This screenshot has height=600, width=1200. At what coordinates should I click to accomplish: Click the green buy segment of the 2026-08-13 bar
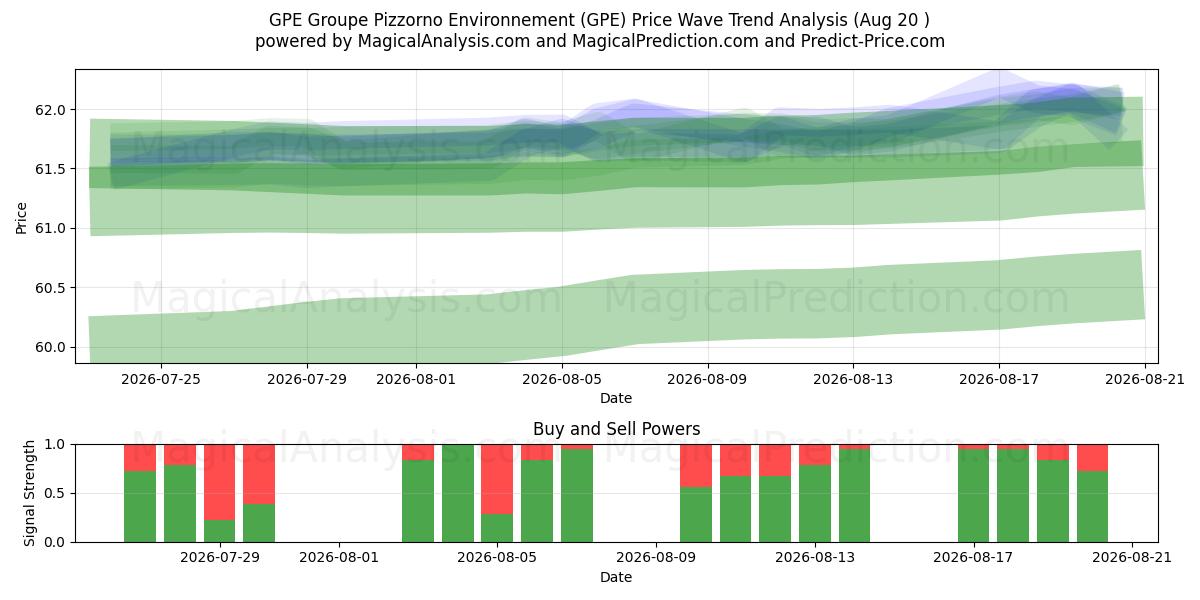click(x=814, y=503)
